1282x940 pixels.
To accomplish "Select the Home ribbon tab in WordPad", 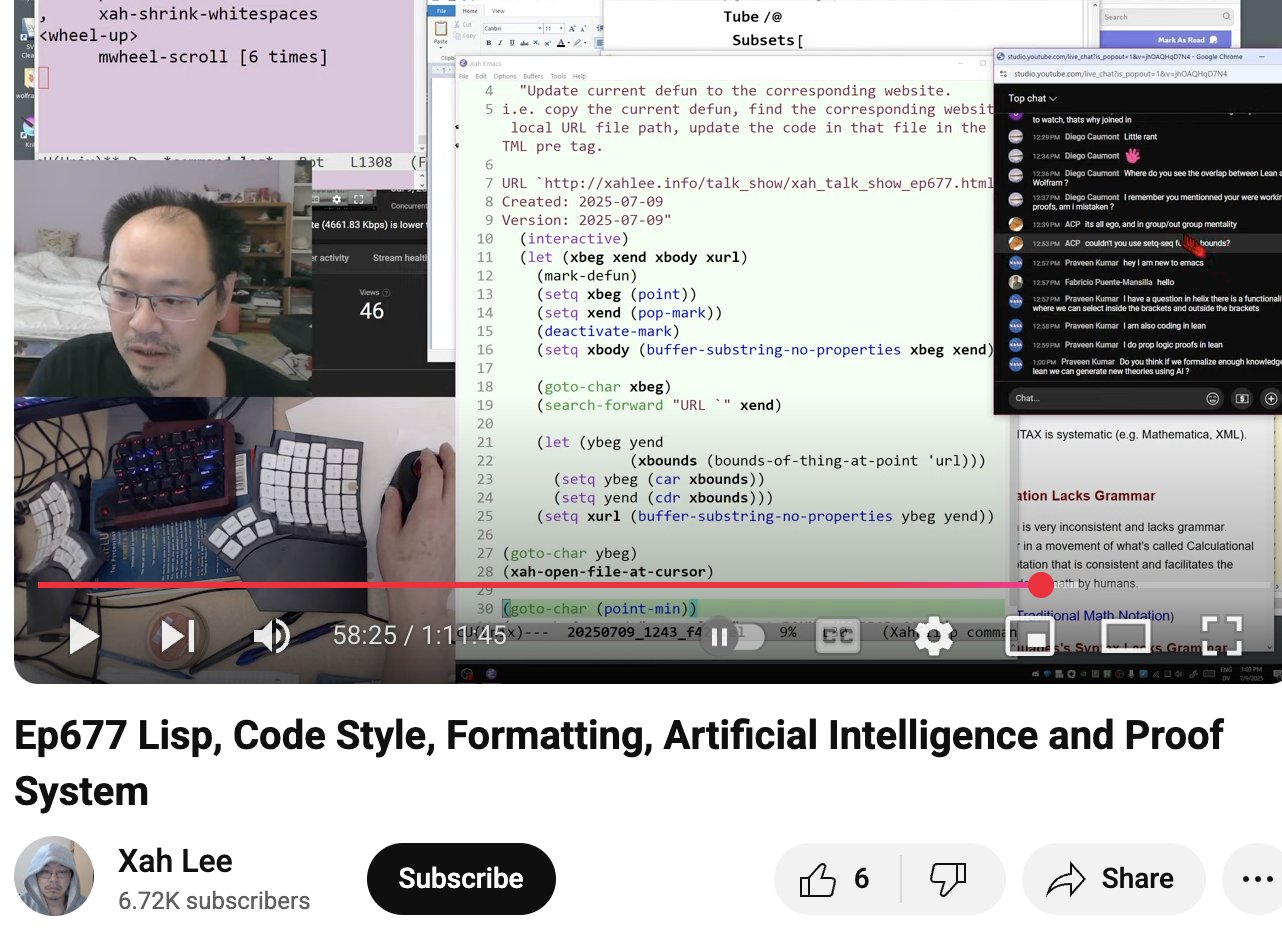I will point(470,11).
